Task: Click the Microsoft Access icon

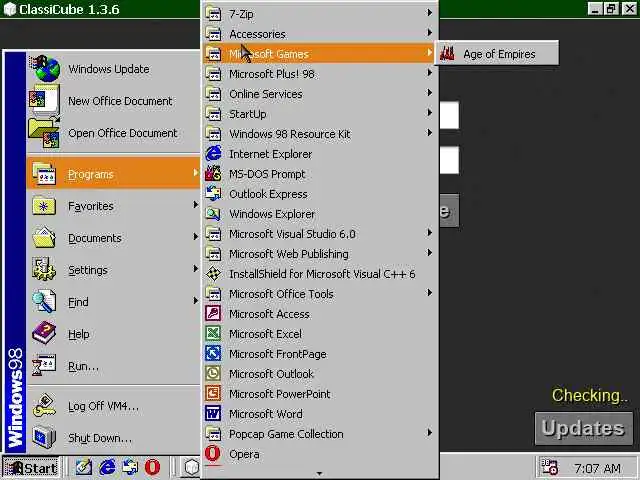Action: coord(213,314)
